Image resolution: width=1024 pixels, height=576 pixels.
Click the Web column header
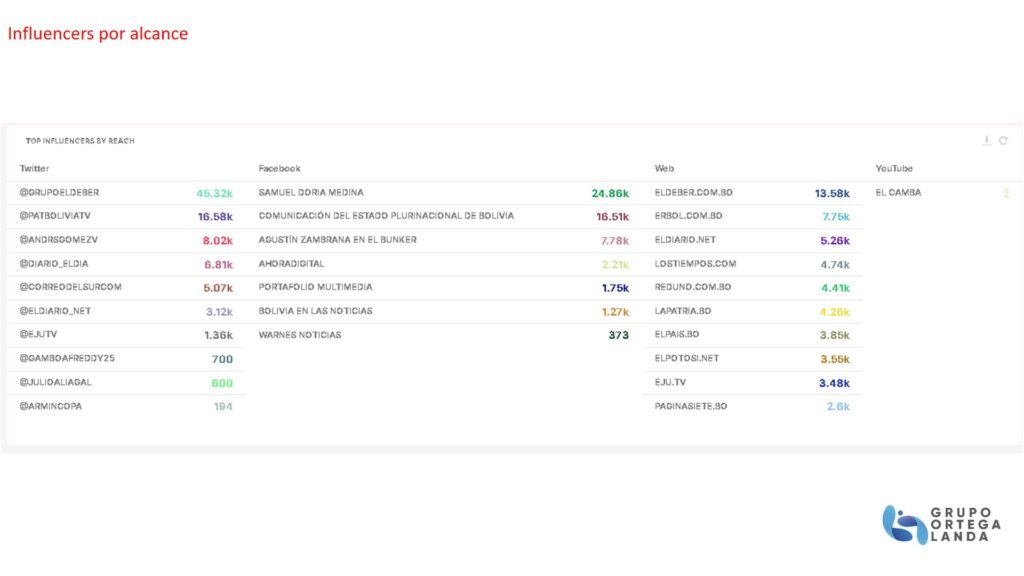click(x=664, y=168)
